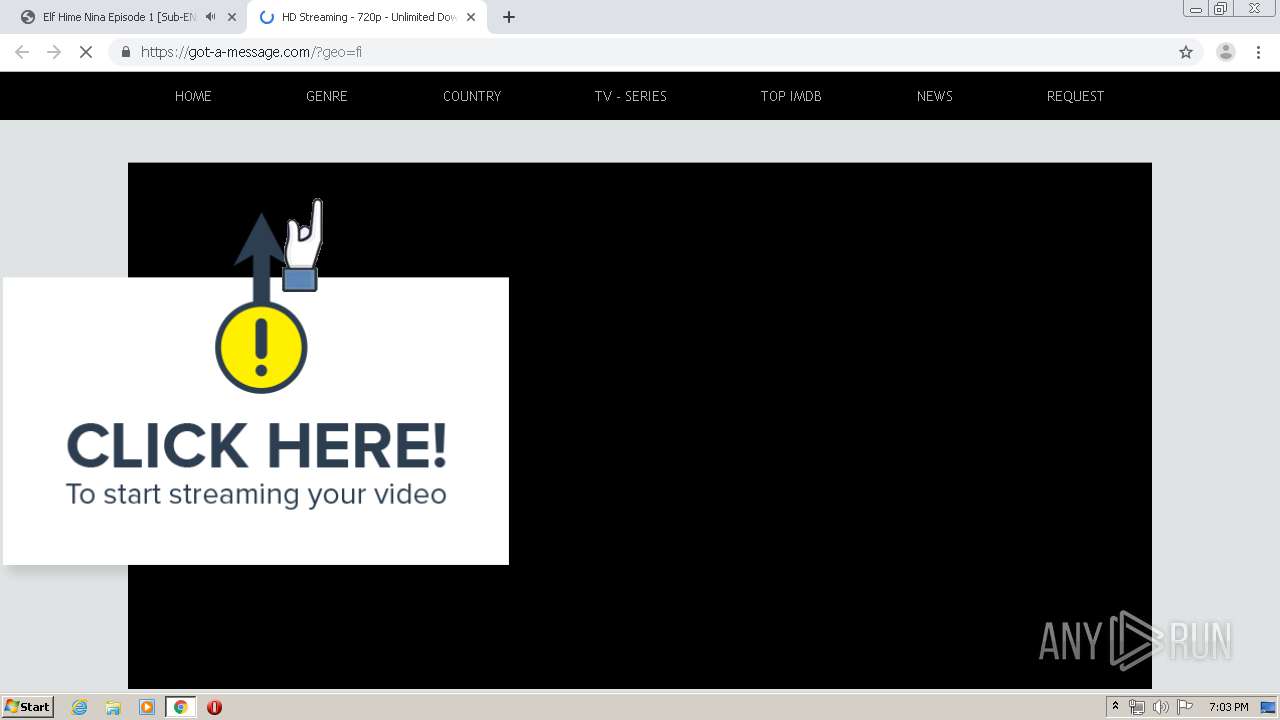Click the yellow exclamation mark icon
This screenshot has width=1280, height=720.
(x=261, y=347)
